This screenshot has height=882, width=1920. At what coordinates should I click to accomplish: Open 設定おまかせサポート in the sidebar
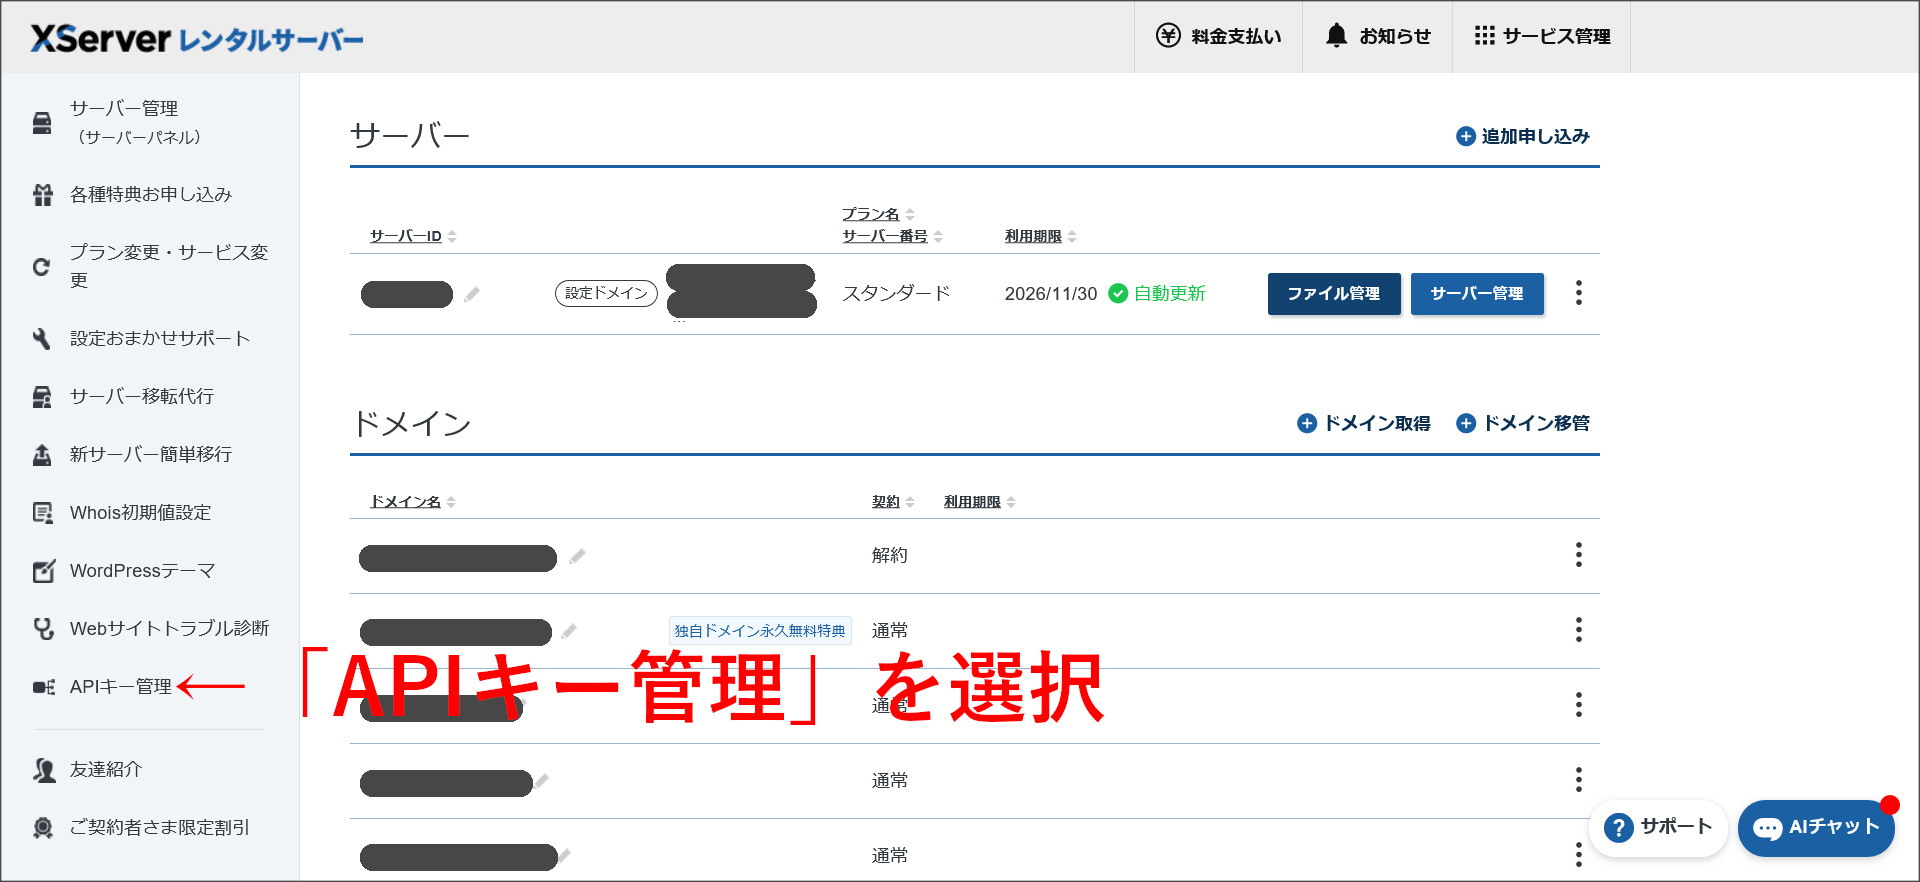coord(159,338)
